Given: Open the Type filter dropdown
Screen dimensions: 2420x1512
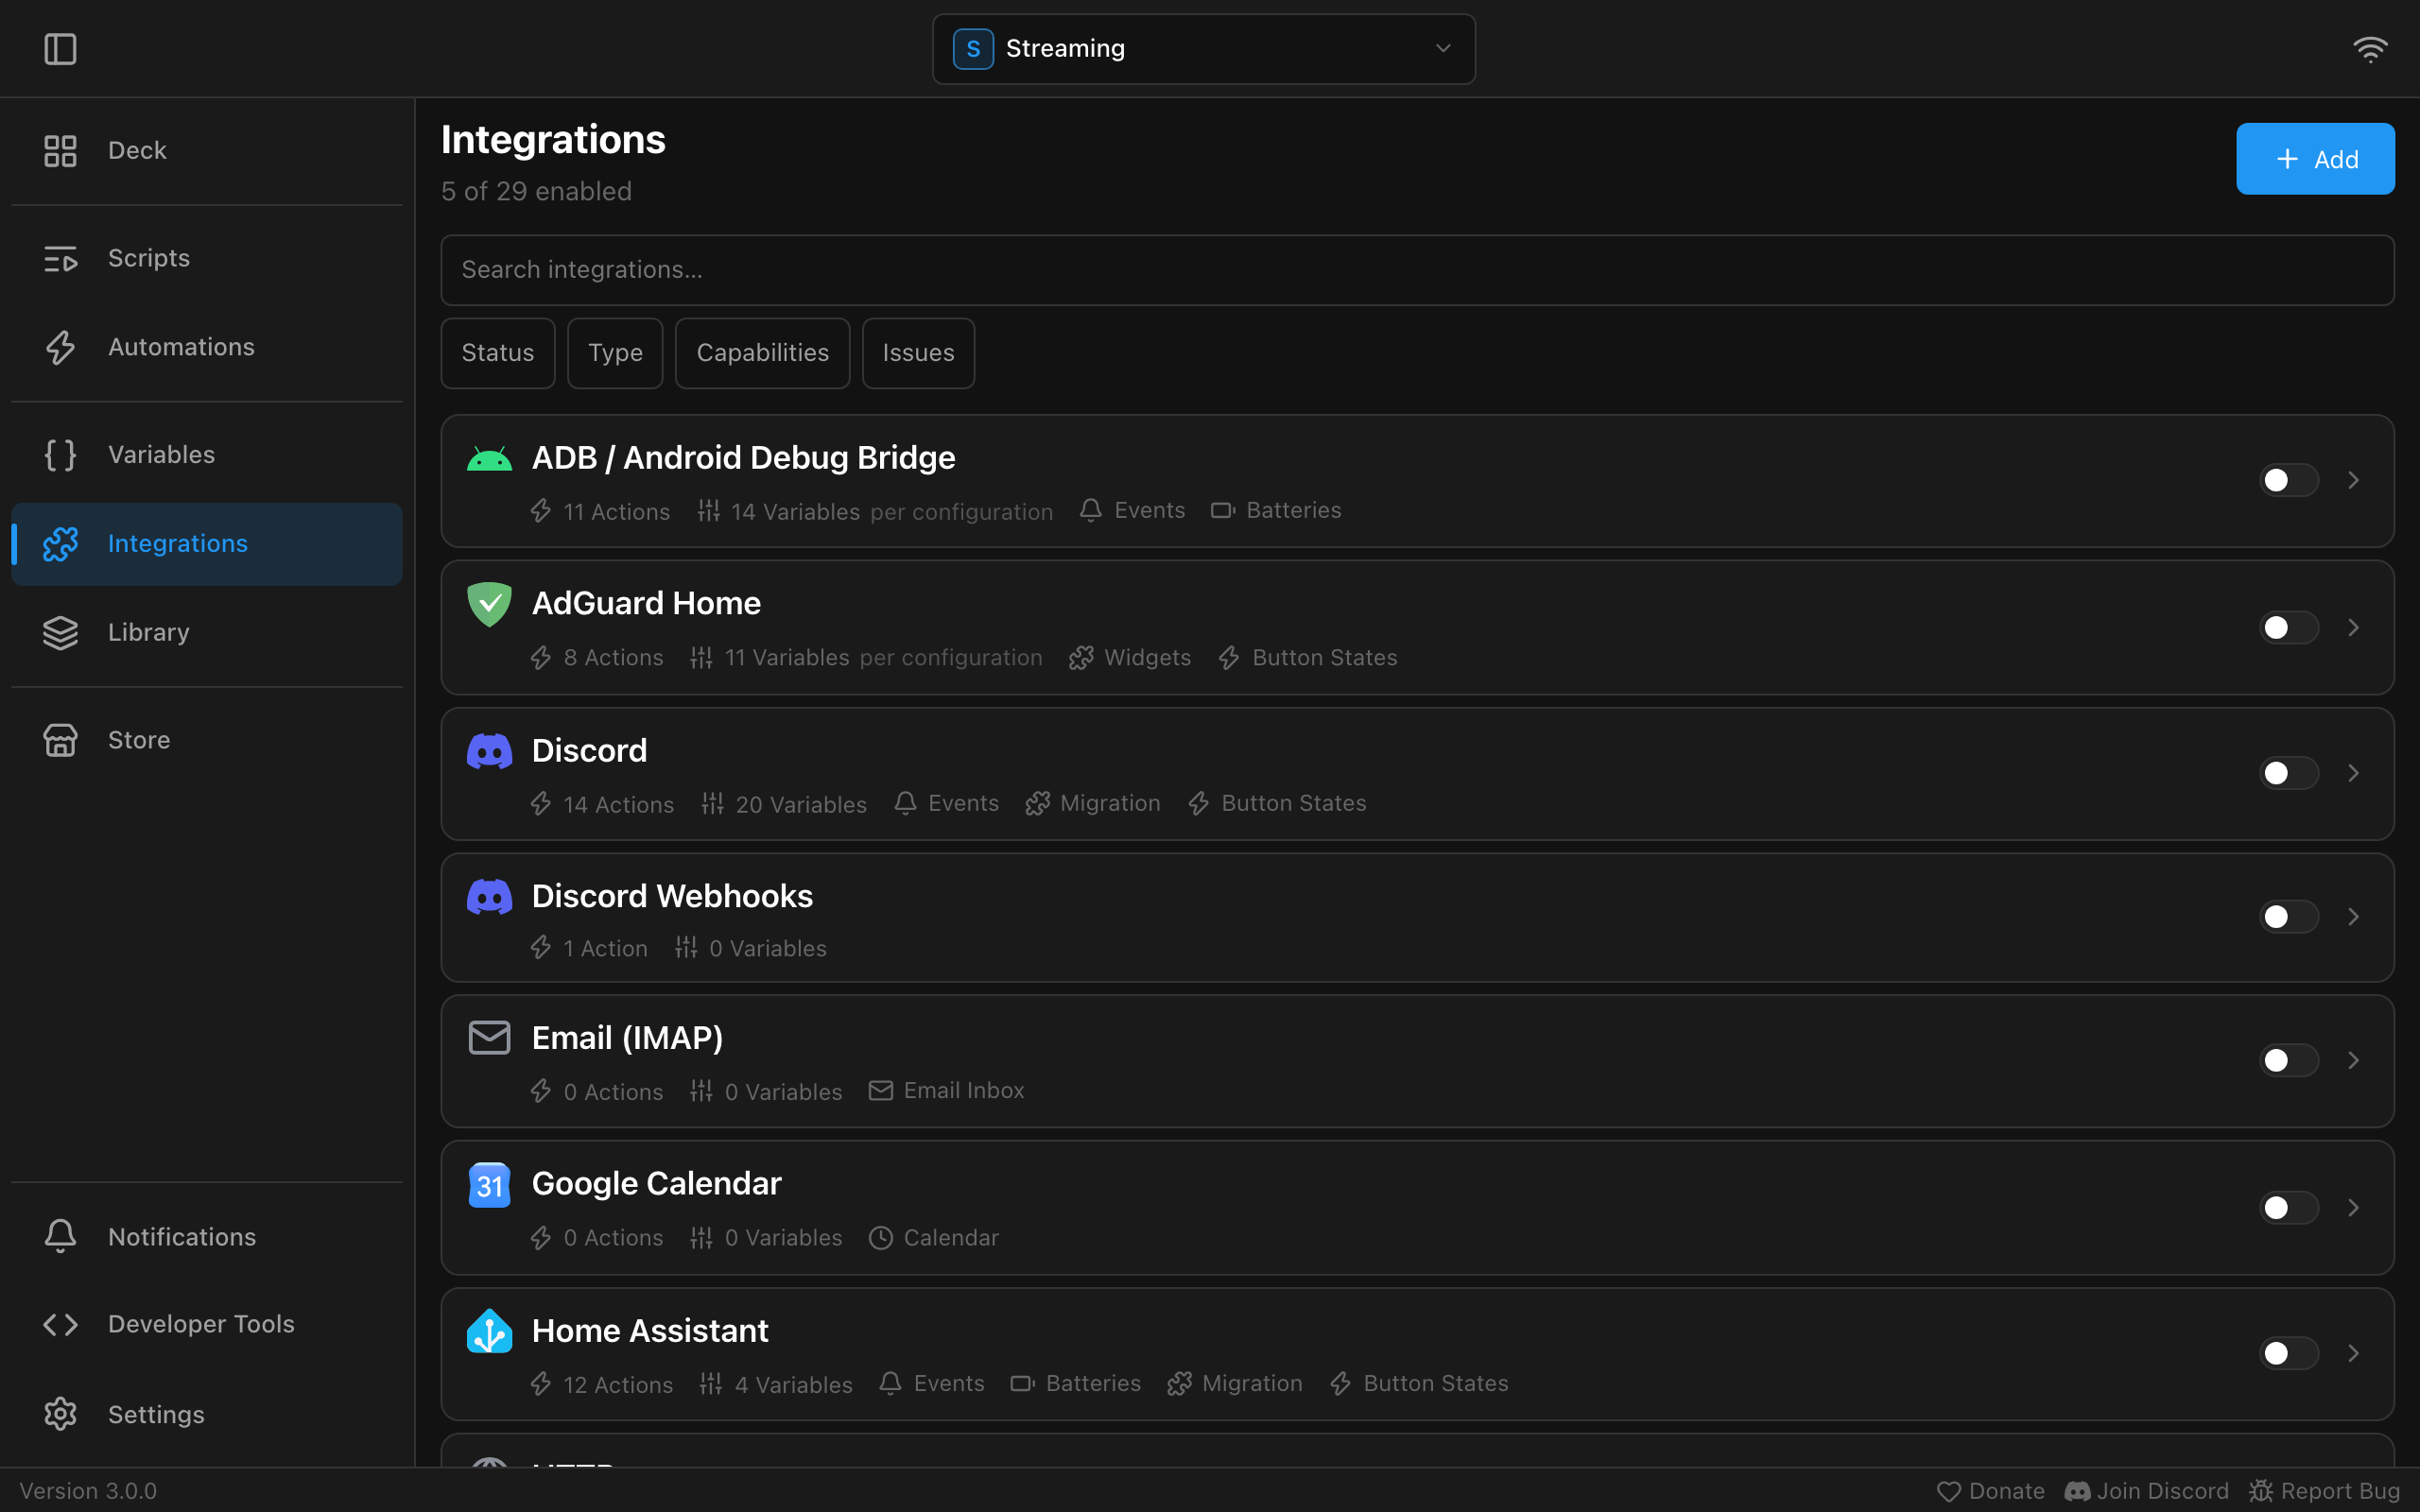Looking at the screenshot, I should click(x=615, y=353).
